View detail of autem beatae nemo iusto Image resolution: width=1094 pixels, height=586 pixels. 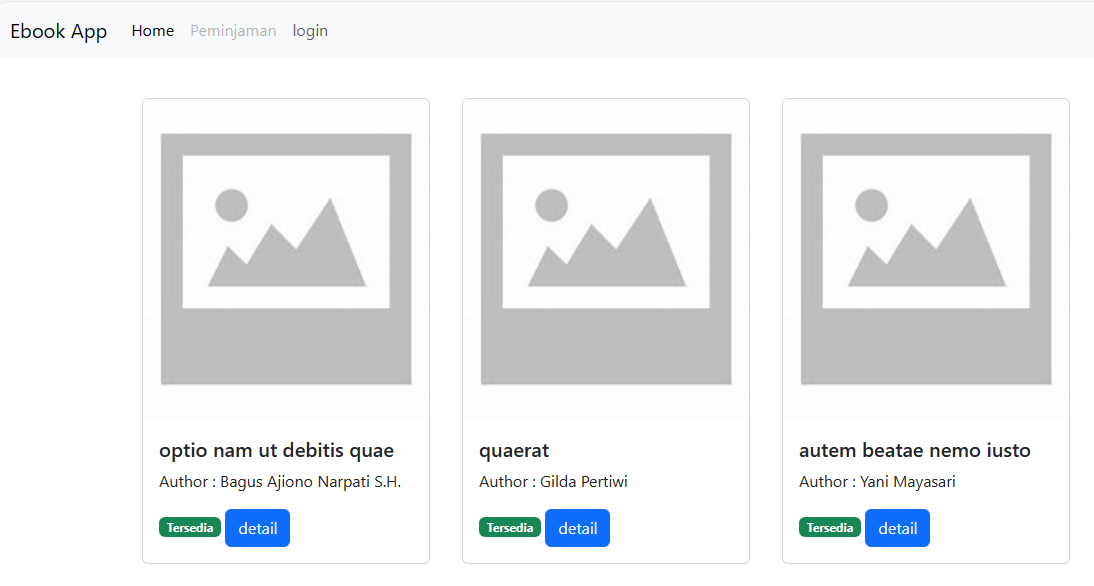pyautogui.click(x=897, y=528)
